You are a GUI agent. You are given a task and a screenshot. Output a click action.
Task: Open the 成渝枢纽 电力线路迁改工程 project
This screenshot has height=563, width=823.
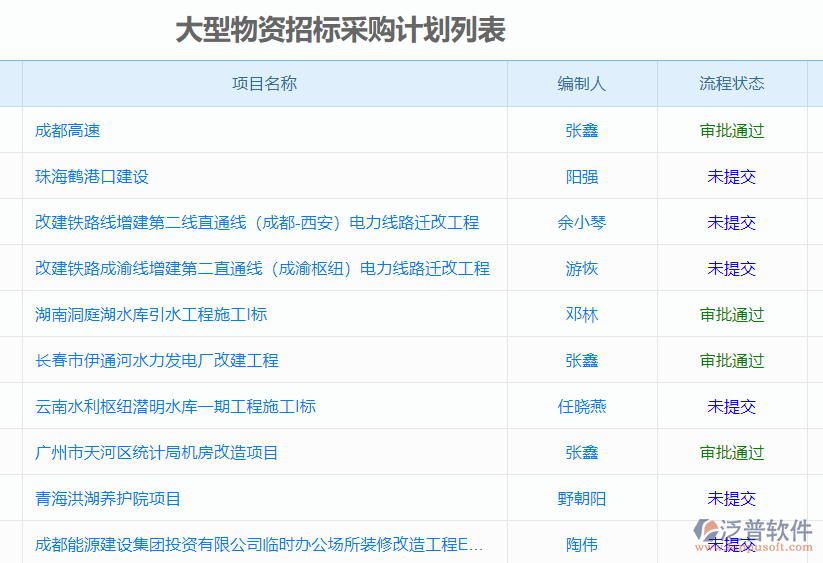click(x=262, y=268)
